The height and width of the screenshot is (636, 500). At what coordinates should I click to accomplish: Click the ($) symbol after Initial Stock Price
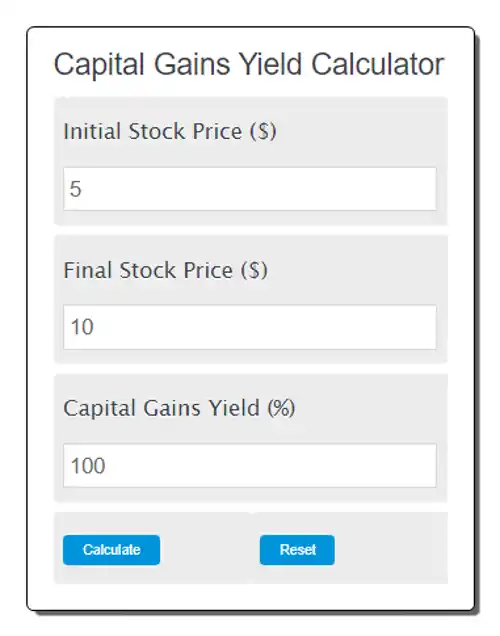[264, 131]
